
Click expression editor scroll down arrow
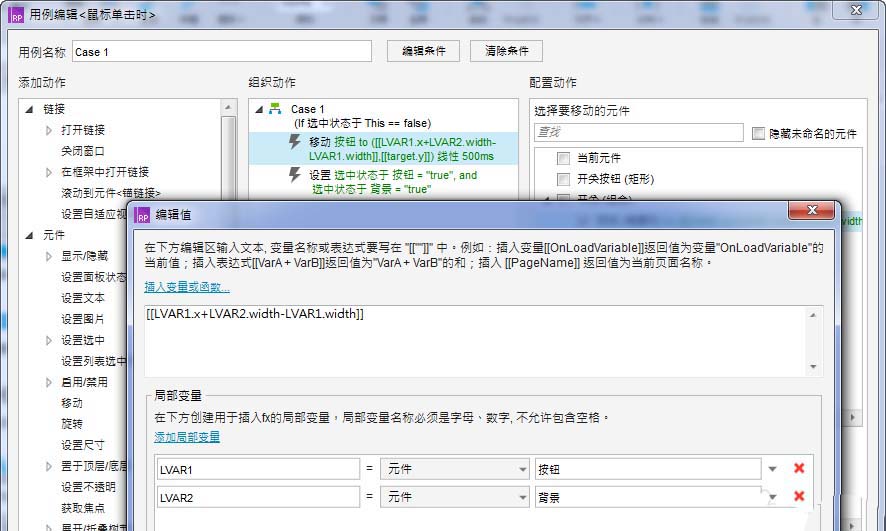coord(813,367)
